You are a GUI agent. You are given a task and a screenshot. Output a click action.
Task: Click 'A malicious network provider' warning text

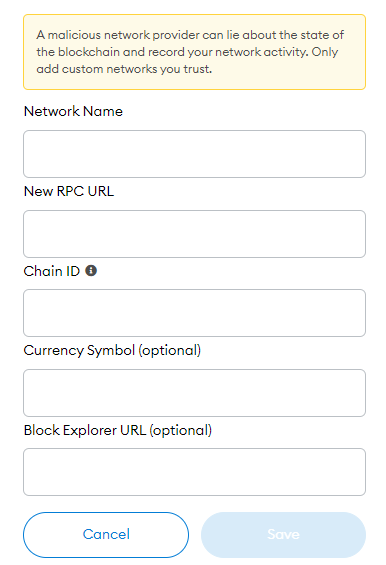click(117, 35)
